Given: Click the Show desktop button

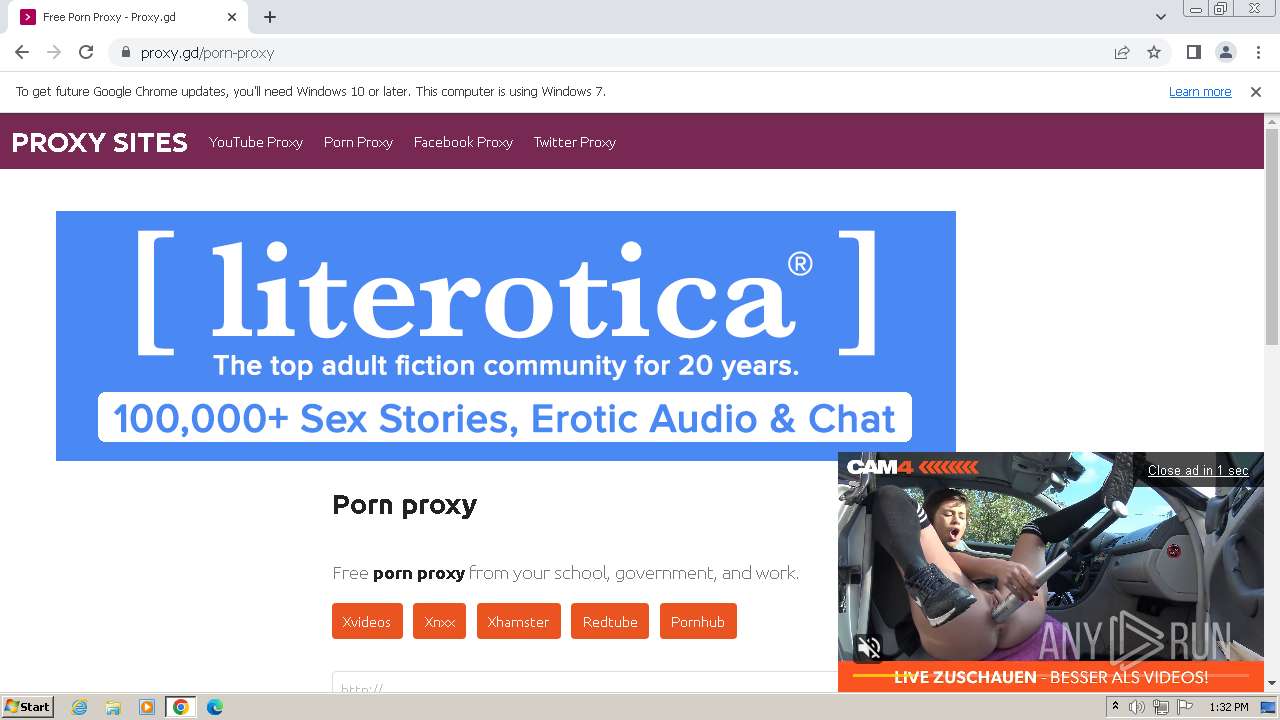Looking at the screenshot, I should (1270, 707).
